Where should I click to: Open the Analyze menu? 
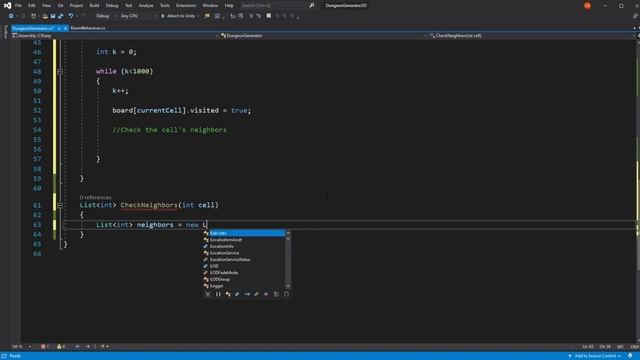[146, 6]
